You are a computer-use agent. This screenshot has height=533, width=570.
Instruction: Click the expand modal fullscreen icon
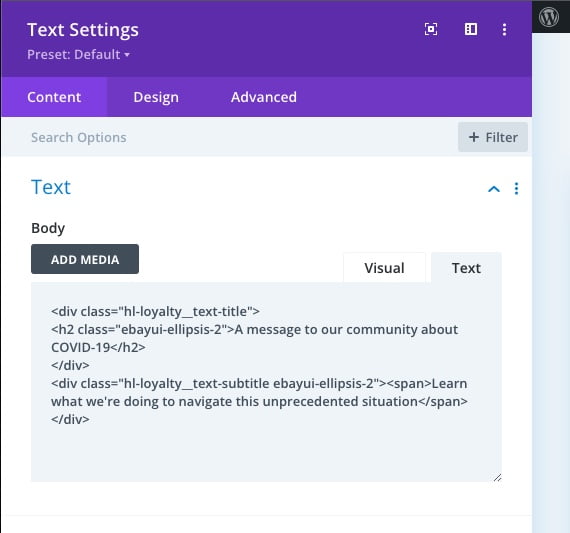(431, 29)
